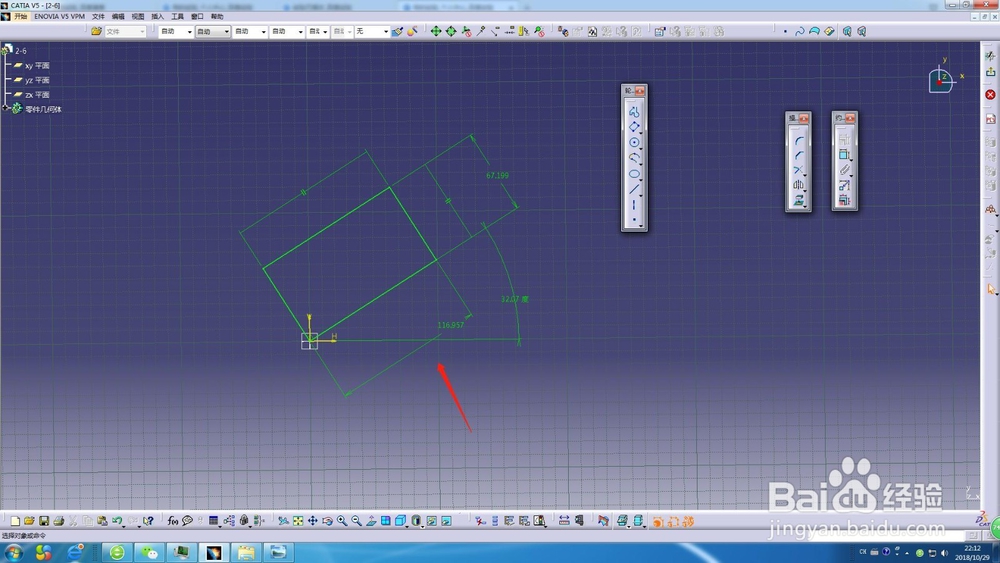1000x563 pixels.
Task: Click the red-circle exit icon in right toolbar
Action: 990,95
